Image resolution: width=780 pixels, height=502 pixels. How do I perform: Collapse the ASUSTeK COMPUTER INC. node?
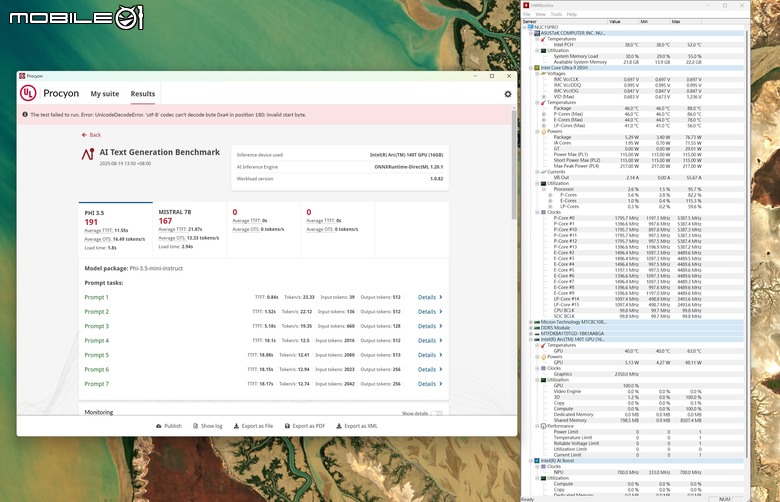click(x=530, y=33)
